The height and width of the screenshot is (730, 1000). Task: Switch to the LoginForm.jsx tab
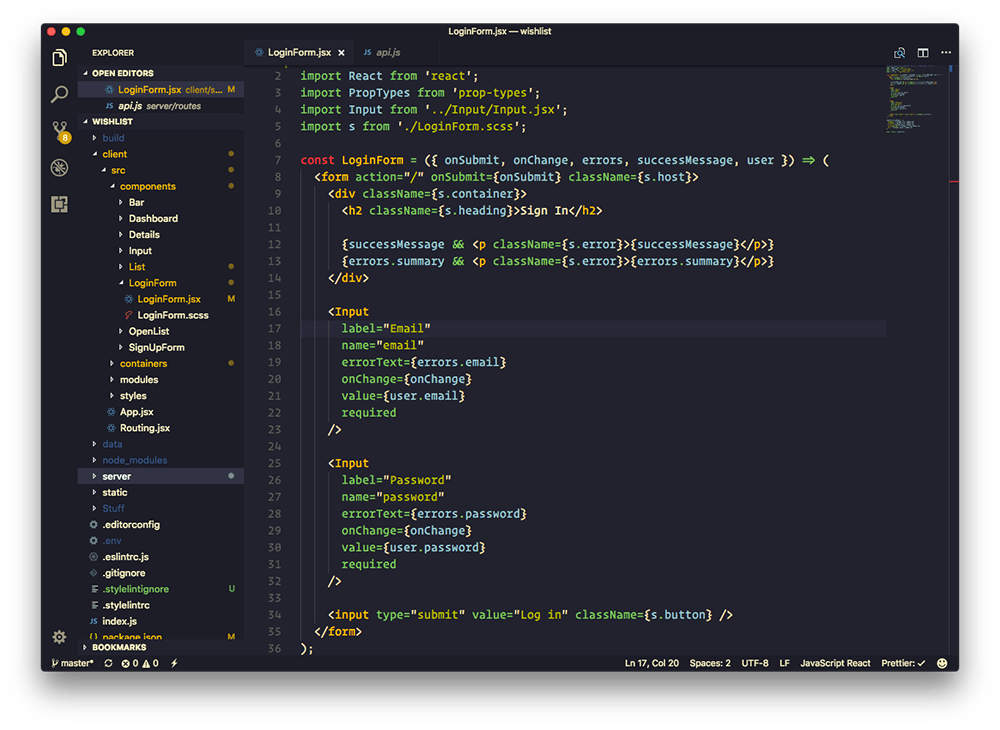298,52
